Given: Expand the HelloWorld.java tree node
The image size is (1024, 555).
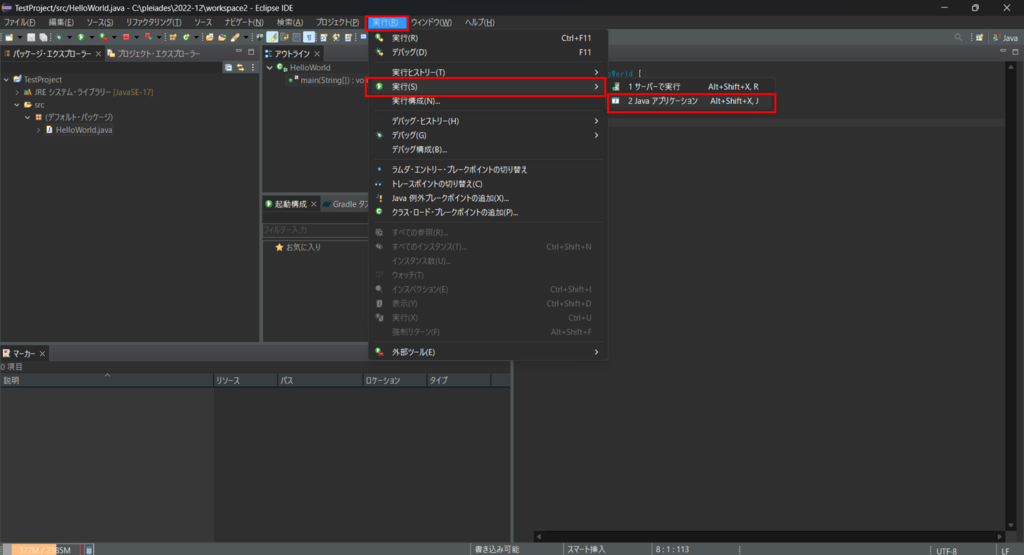Looking at the screenshot, I should click(x=38, y=130).
